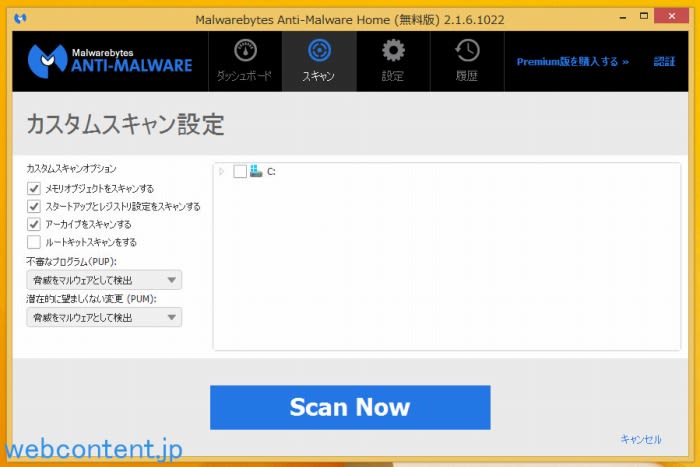This screenshot has width=700, height=467.
Task: Click the Scan Now button
Action: (x=350, y=407)
